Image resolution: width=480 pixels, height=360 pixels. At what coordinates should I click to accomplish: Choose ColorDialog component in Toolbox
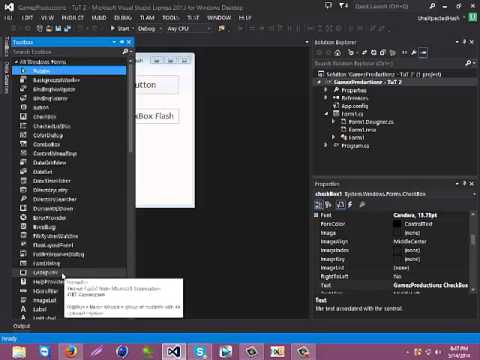pyautogui.click(x=48, y=135)
